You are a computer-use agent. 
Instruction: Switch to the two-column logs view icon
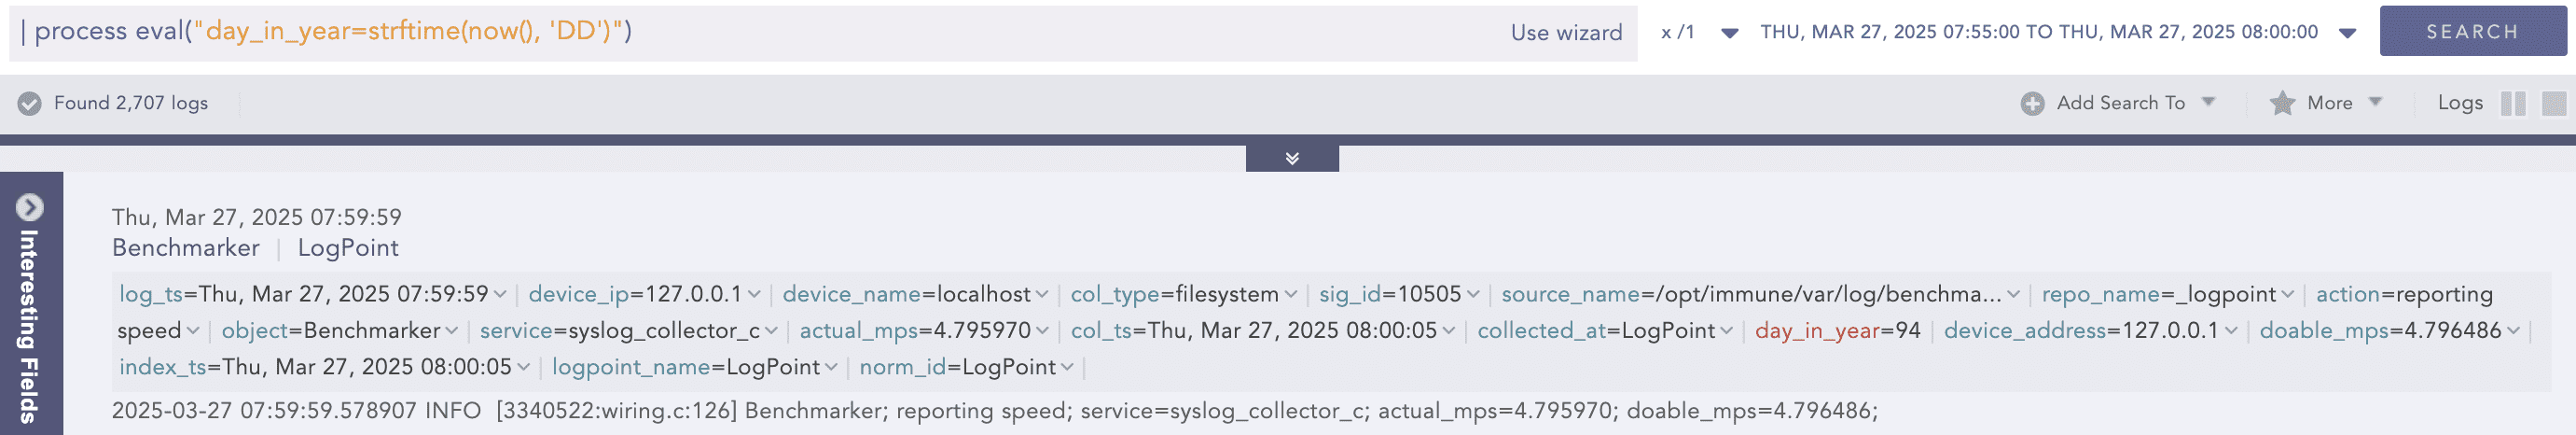(2512, 103)
